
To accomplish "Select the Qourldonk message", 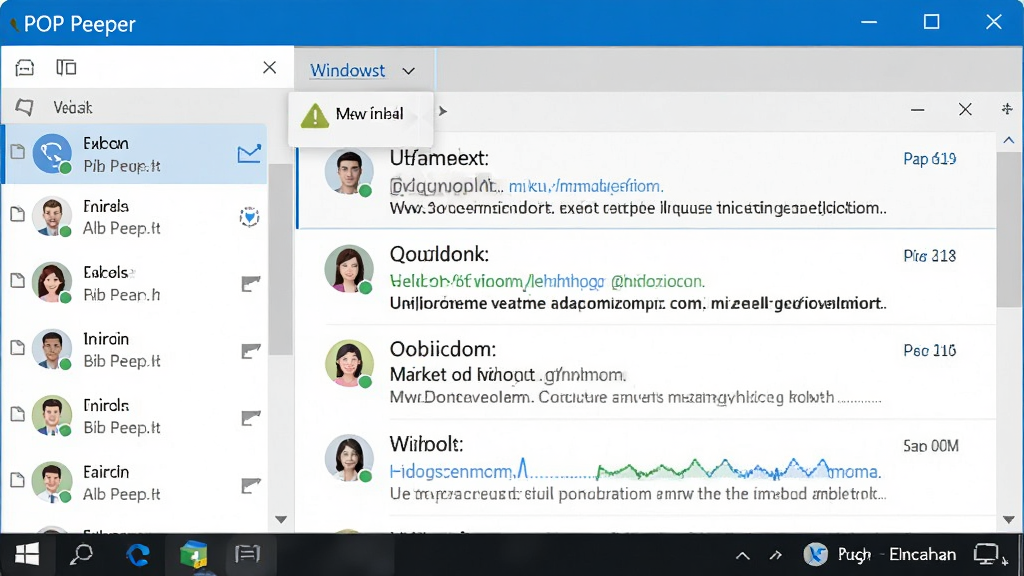I will click(x=647, y=277).
